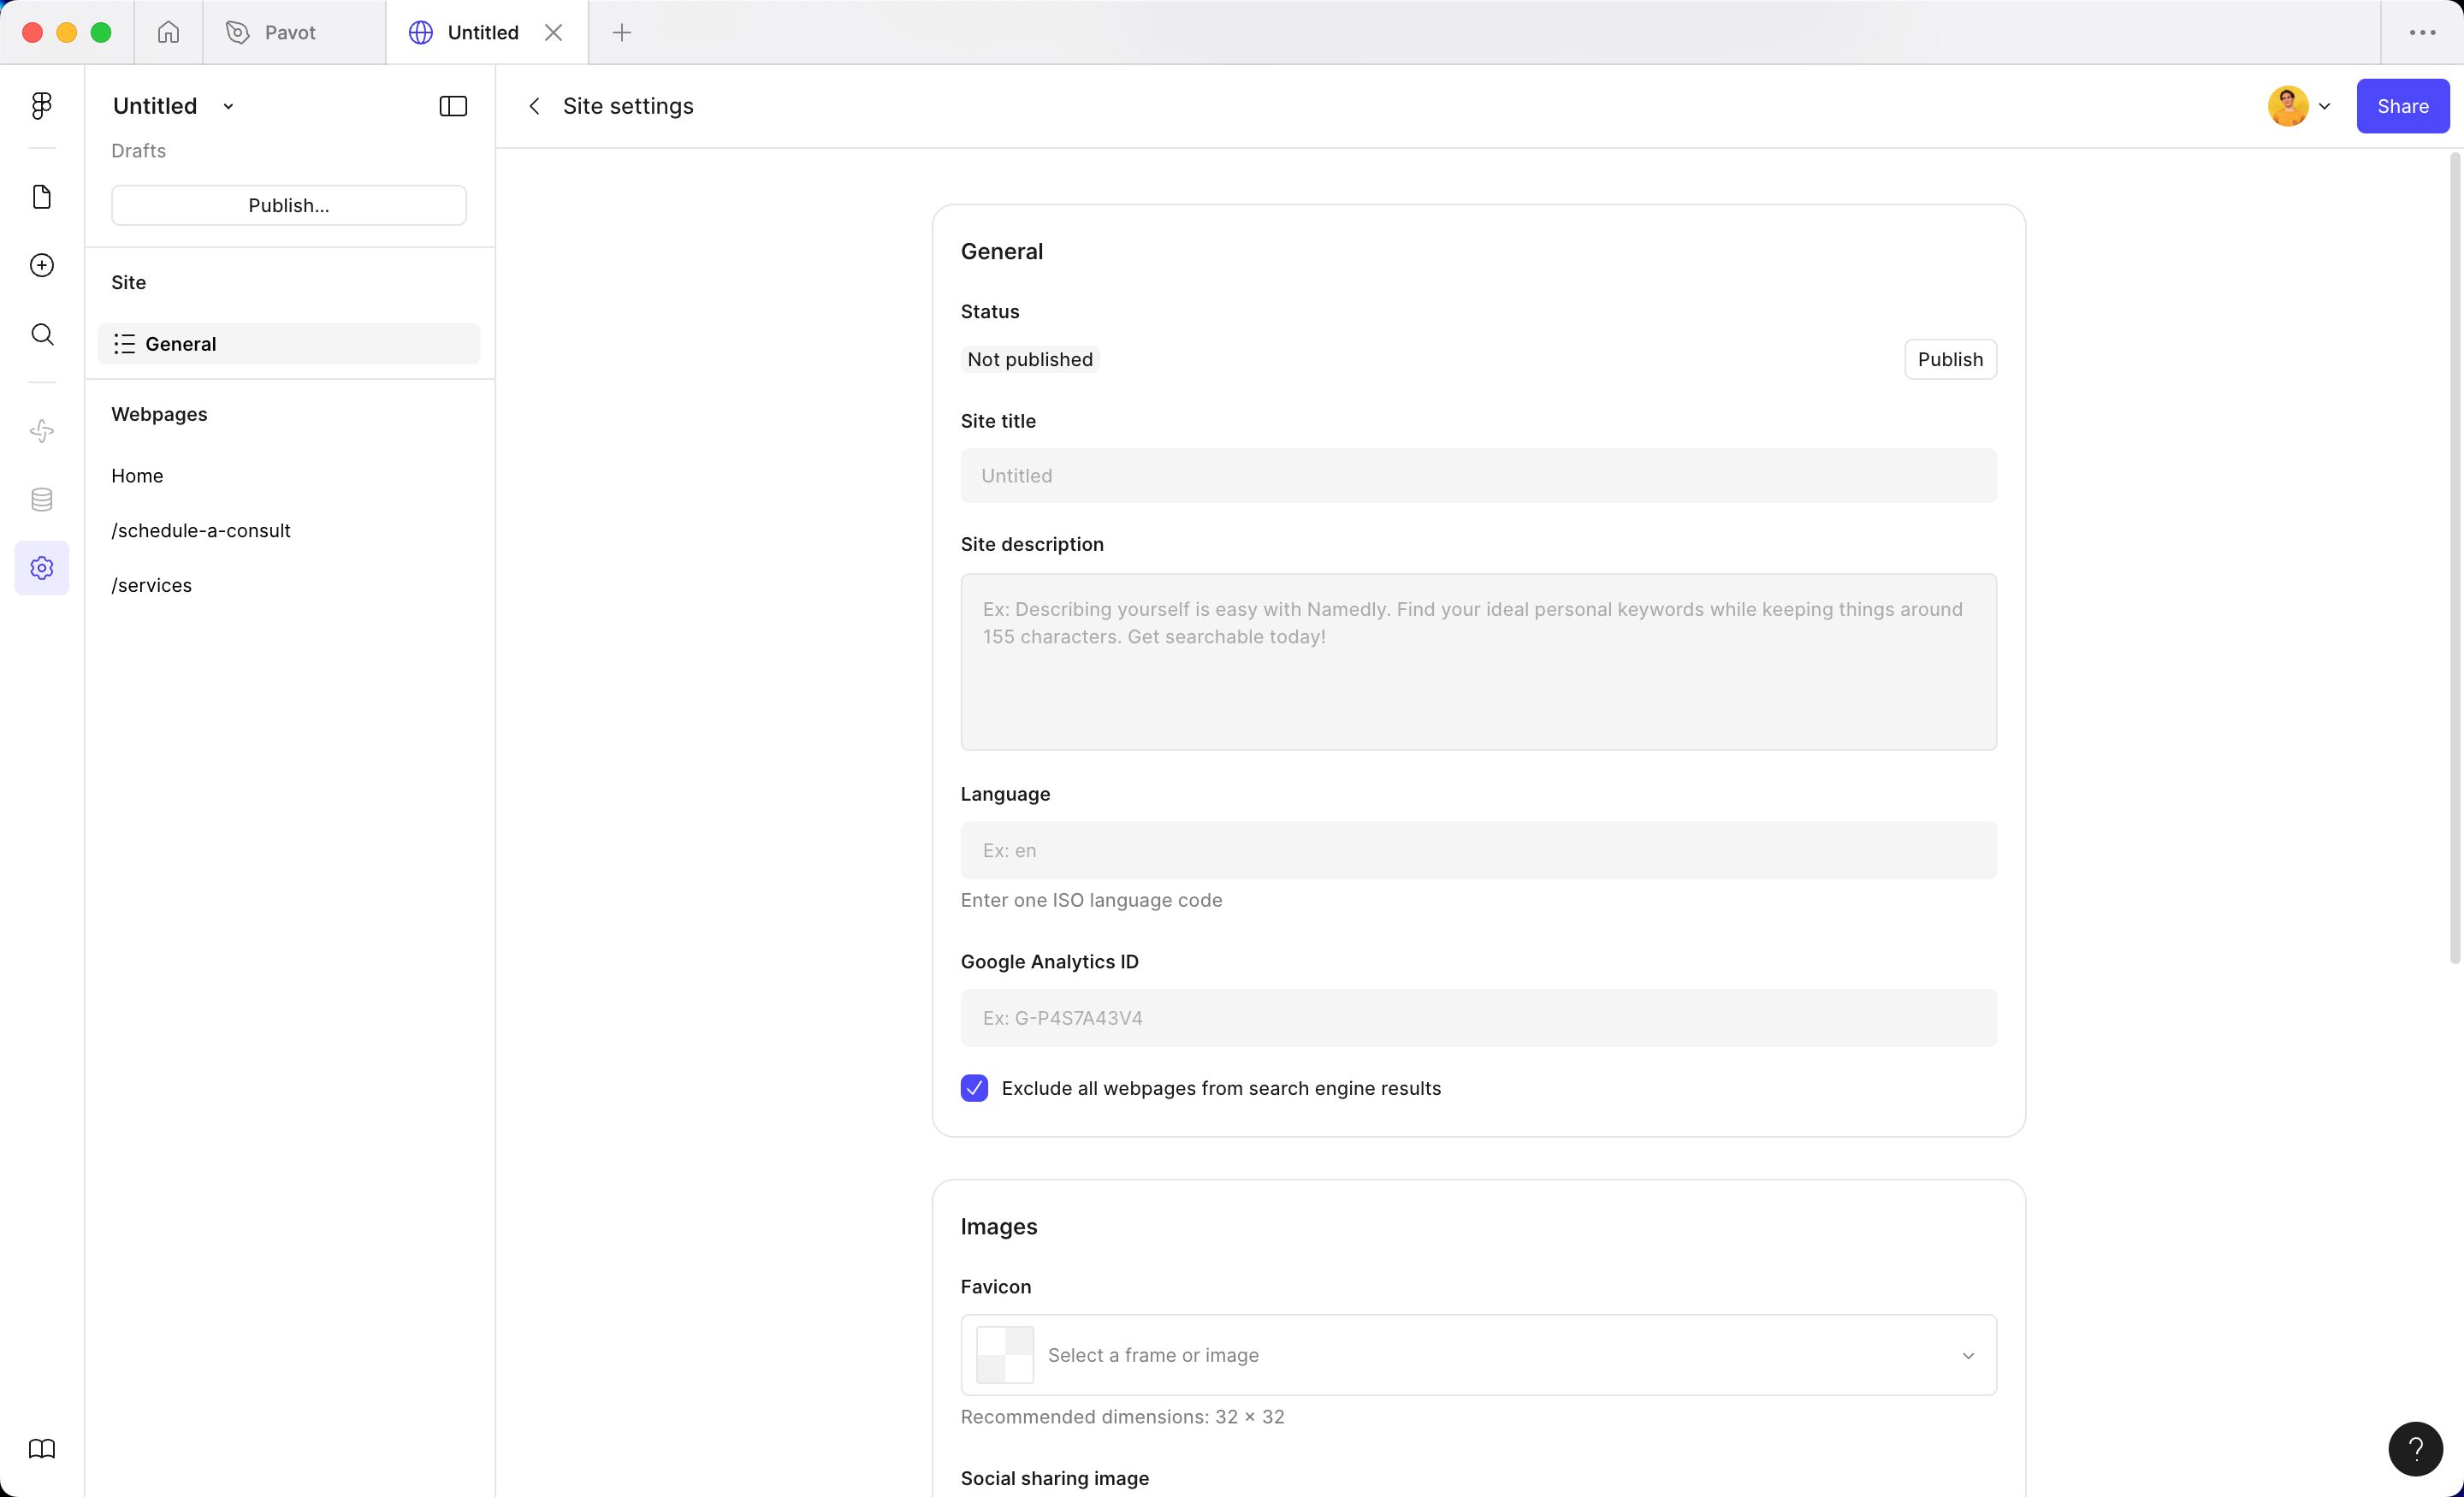
Task: Open the /services webpage
Action: [151, 585]
